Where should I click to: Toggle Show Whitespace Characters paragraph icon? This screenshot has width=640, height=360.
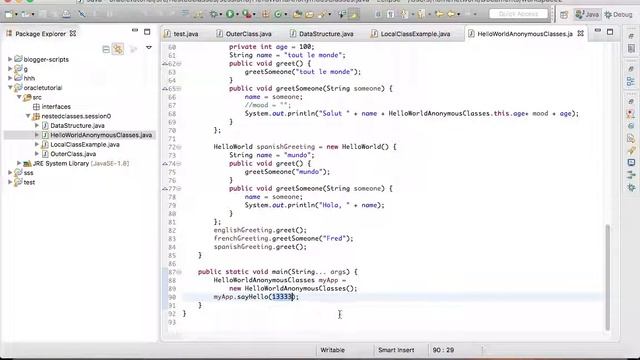[x=390, y=14]
